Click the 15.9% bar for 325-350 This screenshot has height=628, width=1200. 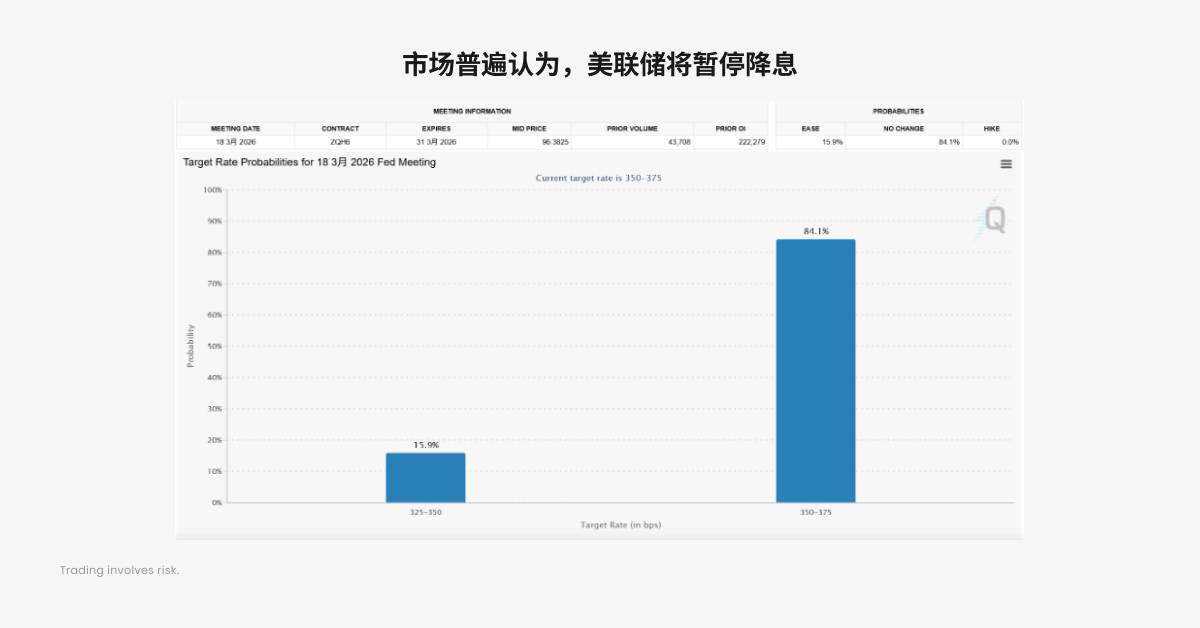(425, 478)
